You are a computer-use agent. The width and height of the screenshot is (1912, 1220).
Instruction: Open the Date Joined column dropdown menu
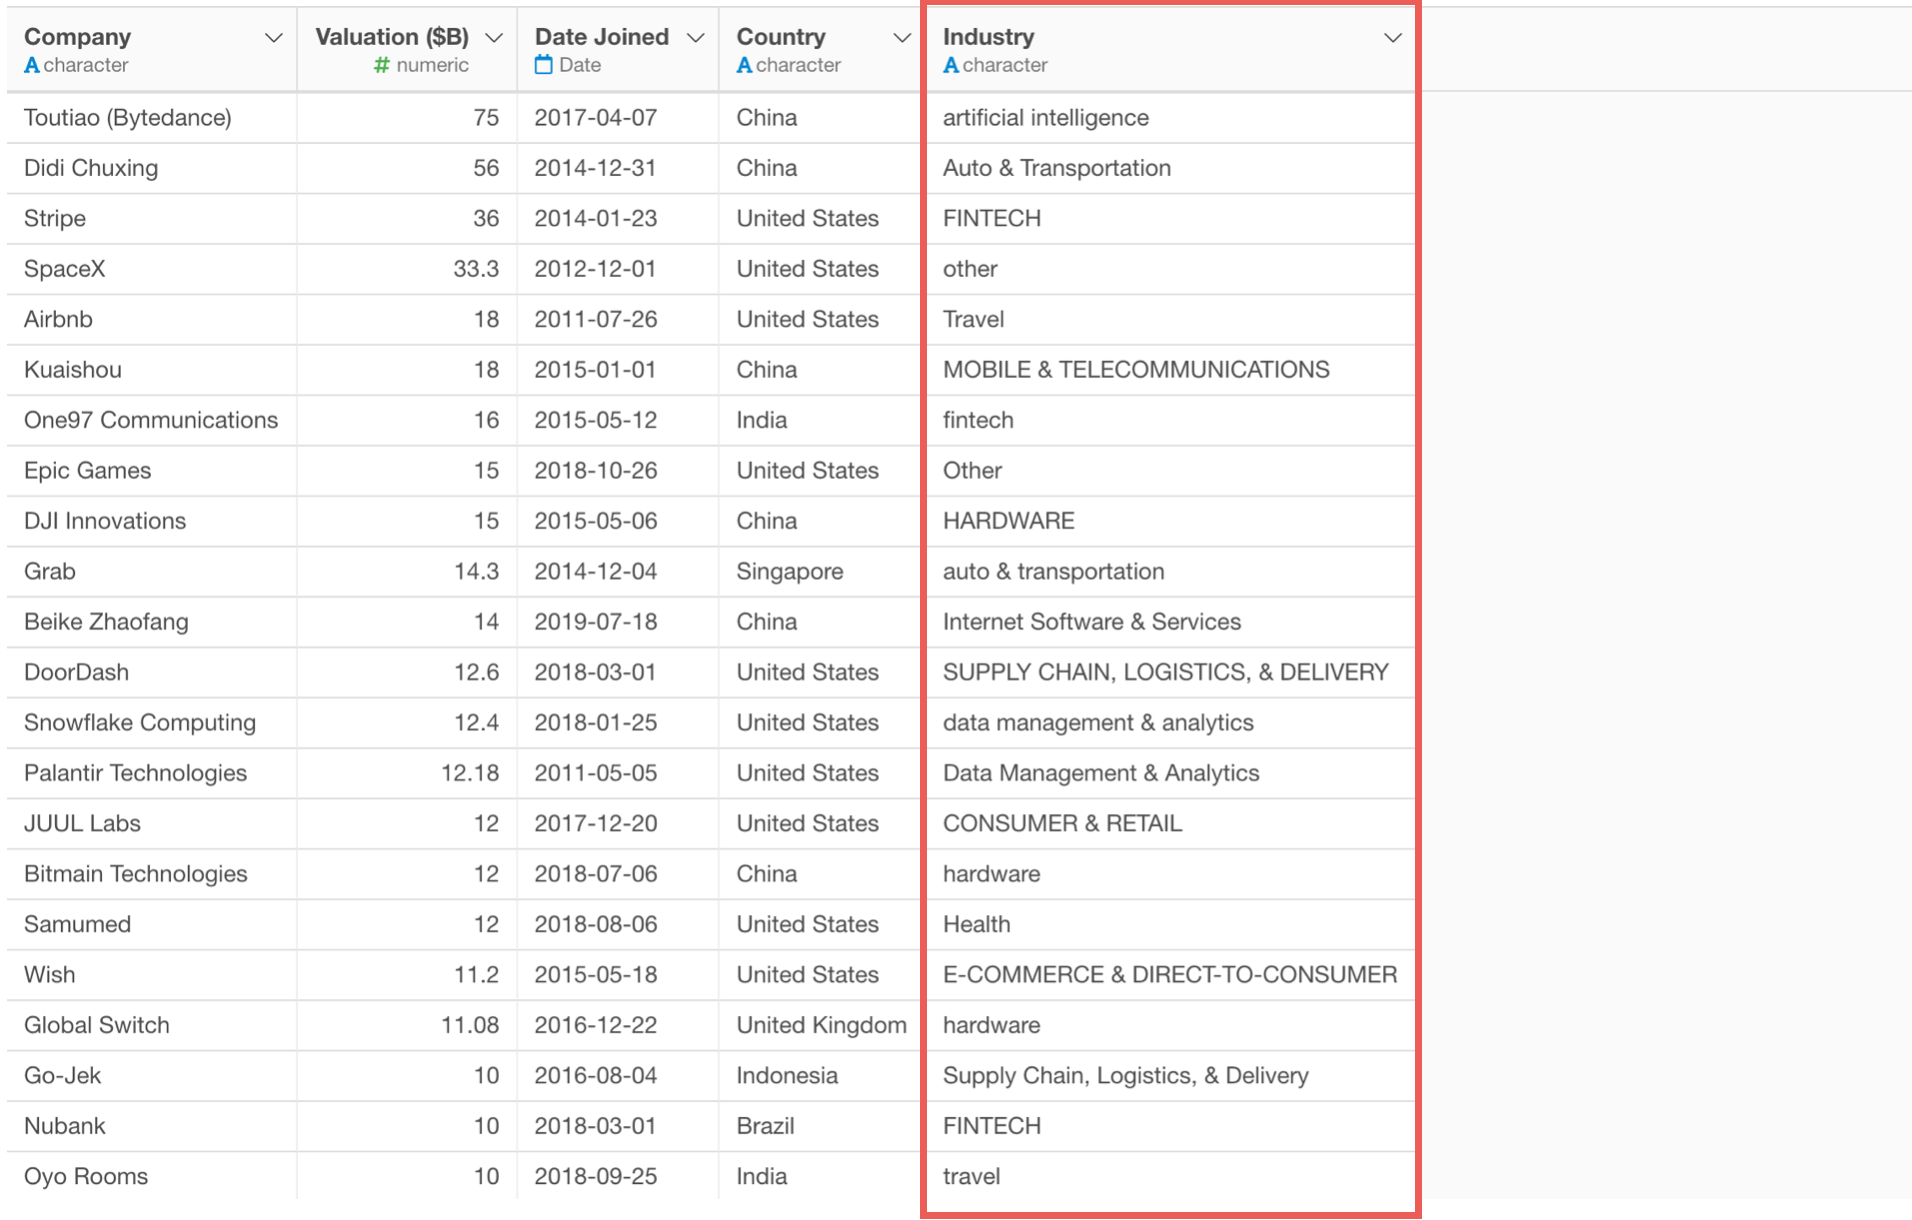[695, 38]
